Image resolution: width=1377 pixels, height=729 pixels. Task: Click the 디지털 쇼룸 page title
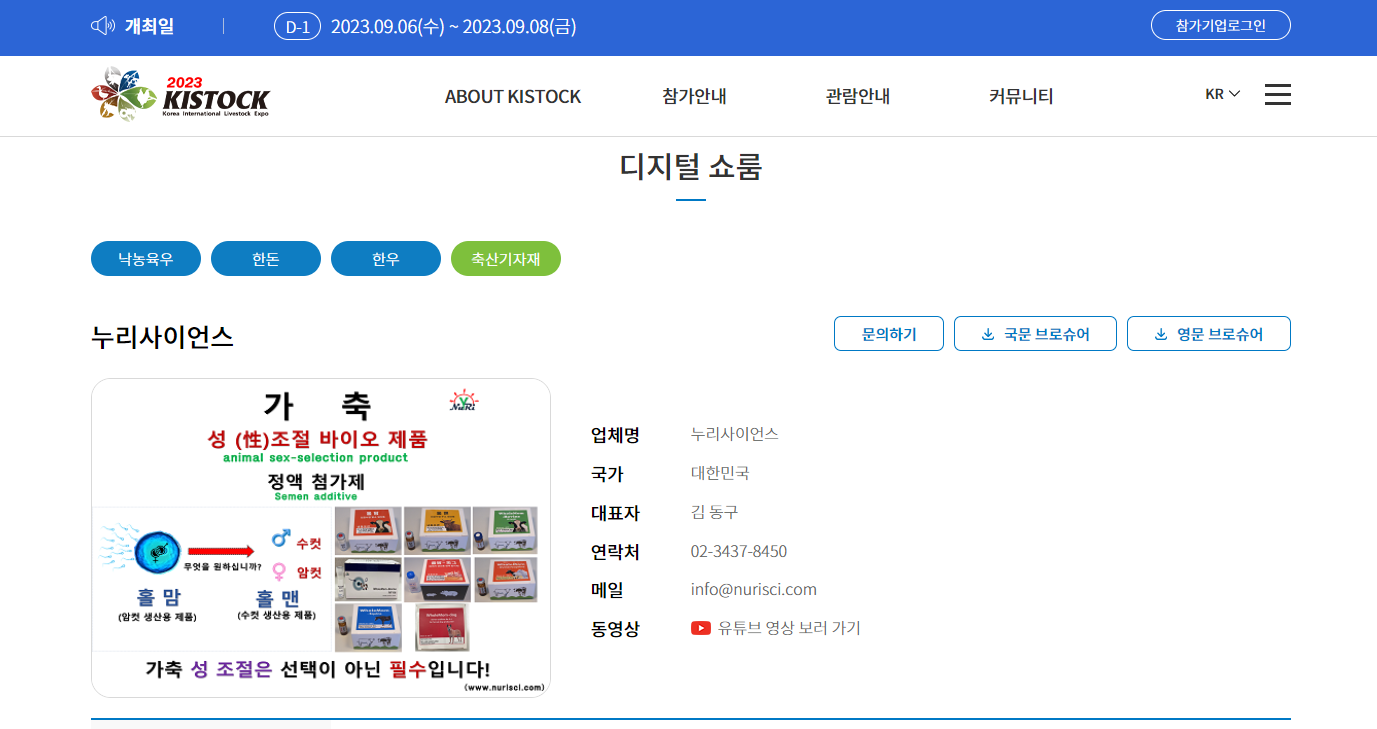pos(691,166)
